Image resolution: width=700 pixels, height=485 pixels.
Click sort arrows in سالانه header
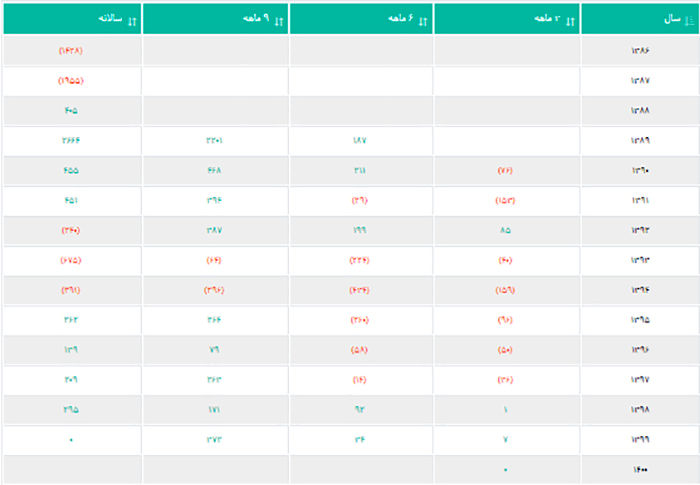pyautogui.click(x=132, y=21)
